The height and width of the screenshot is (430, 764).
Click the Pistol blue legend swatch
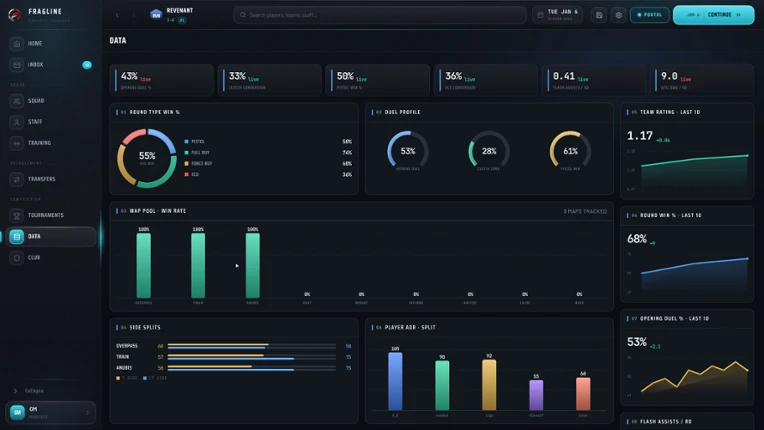pyautogui.click(x=187, y=142)
